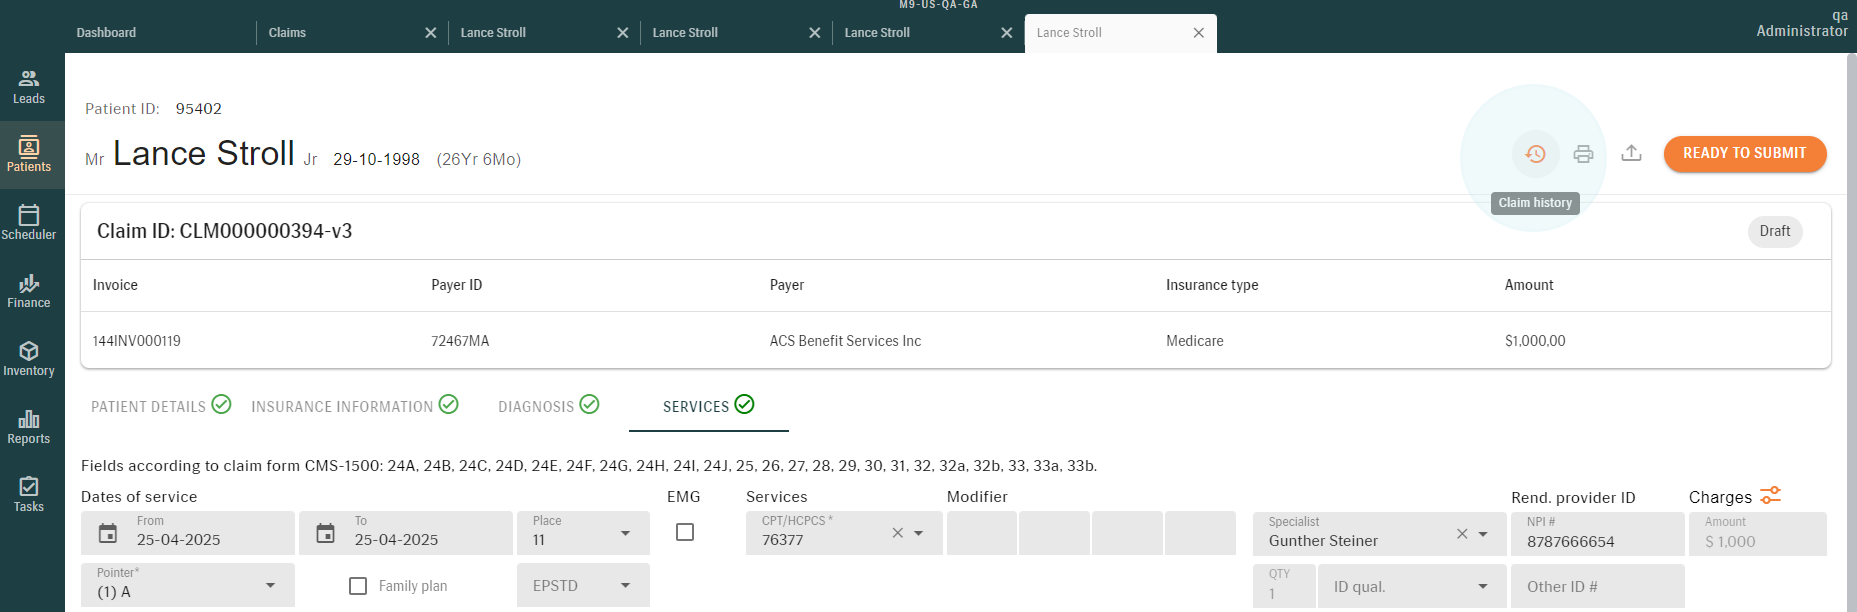Click payer ID 72467MA
The image size is (1857, 612).
point(460,341)
